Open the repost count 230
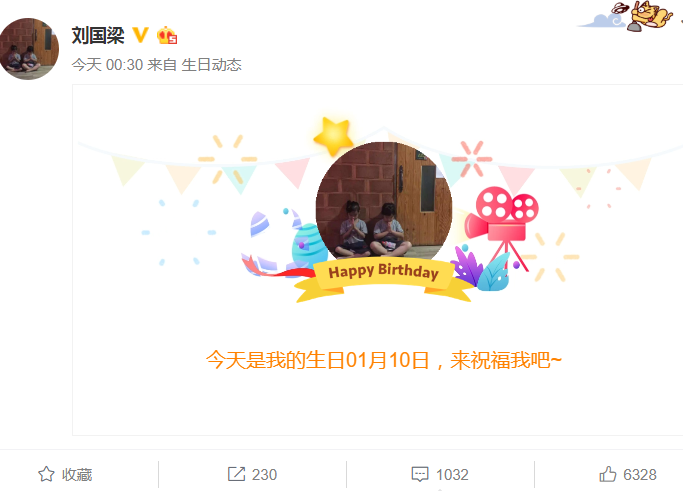 click(264, 474)
